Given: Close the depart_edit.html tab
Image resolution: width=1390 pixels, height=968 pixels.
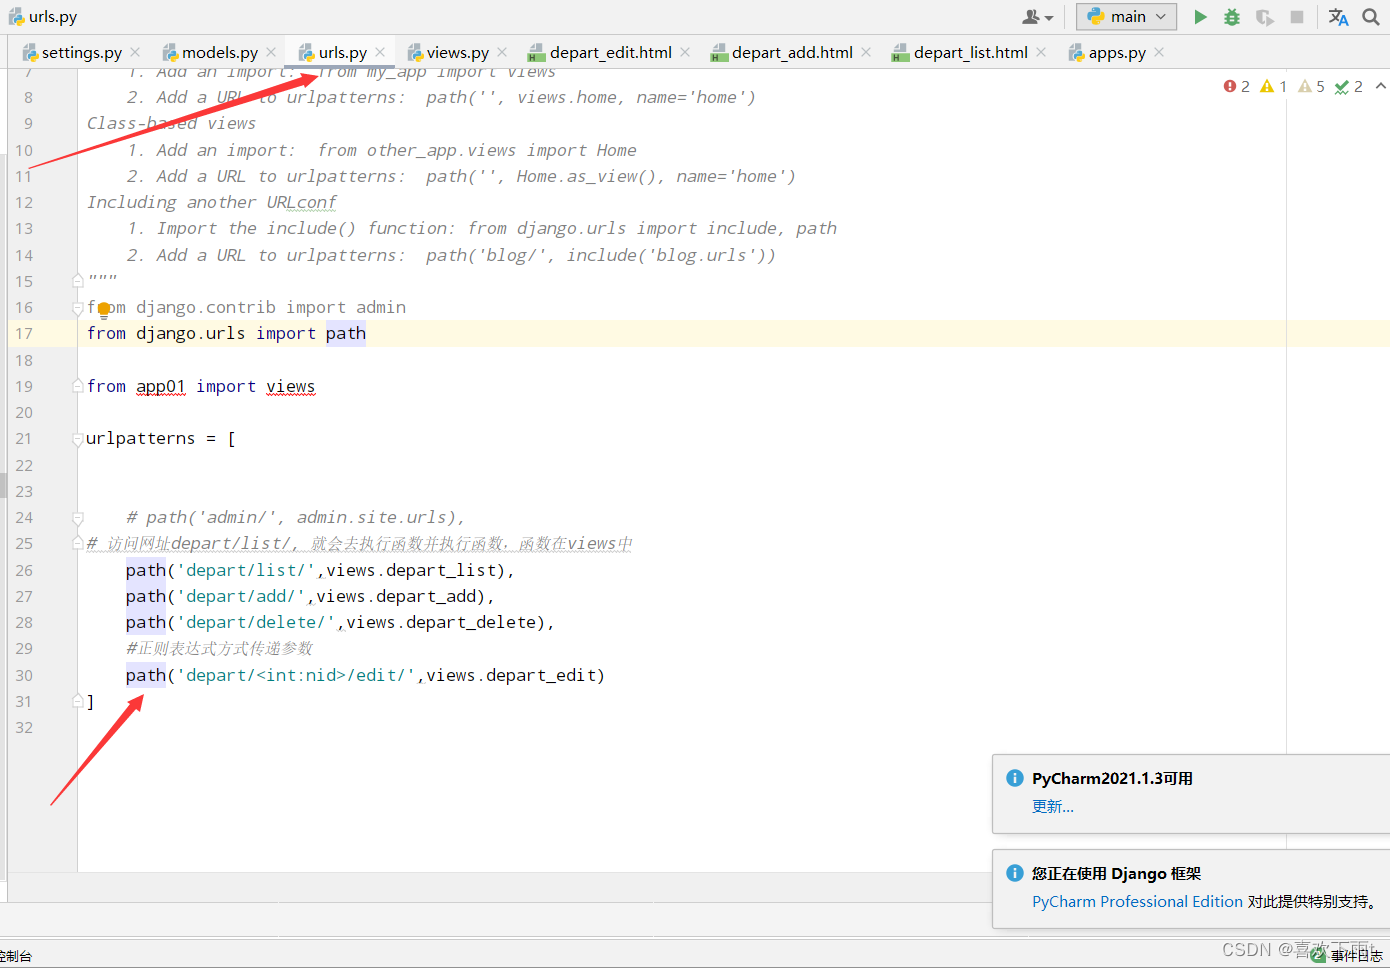Looking at the screenshot, I should pos(685,52).
